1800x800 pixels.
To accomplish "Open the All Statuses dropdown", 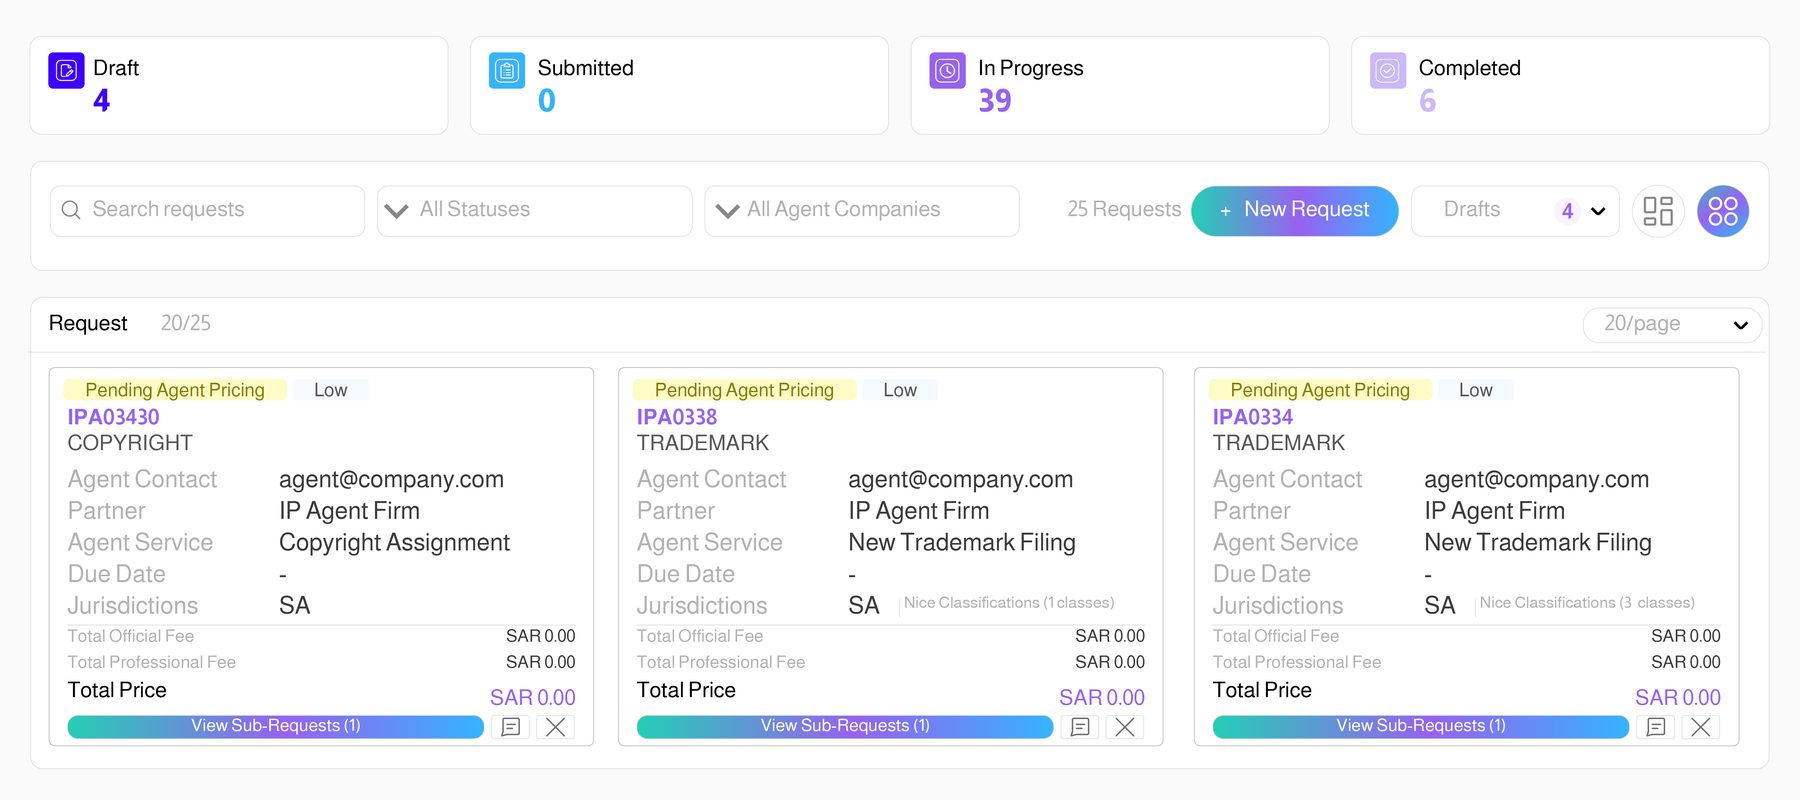I will 535,211.
